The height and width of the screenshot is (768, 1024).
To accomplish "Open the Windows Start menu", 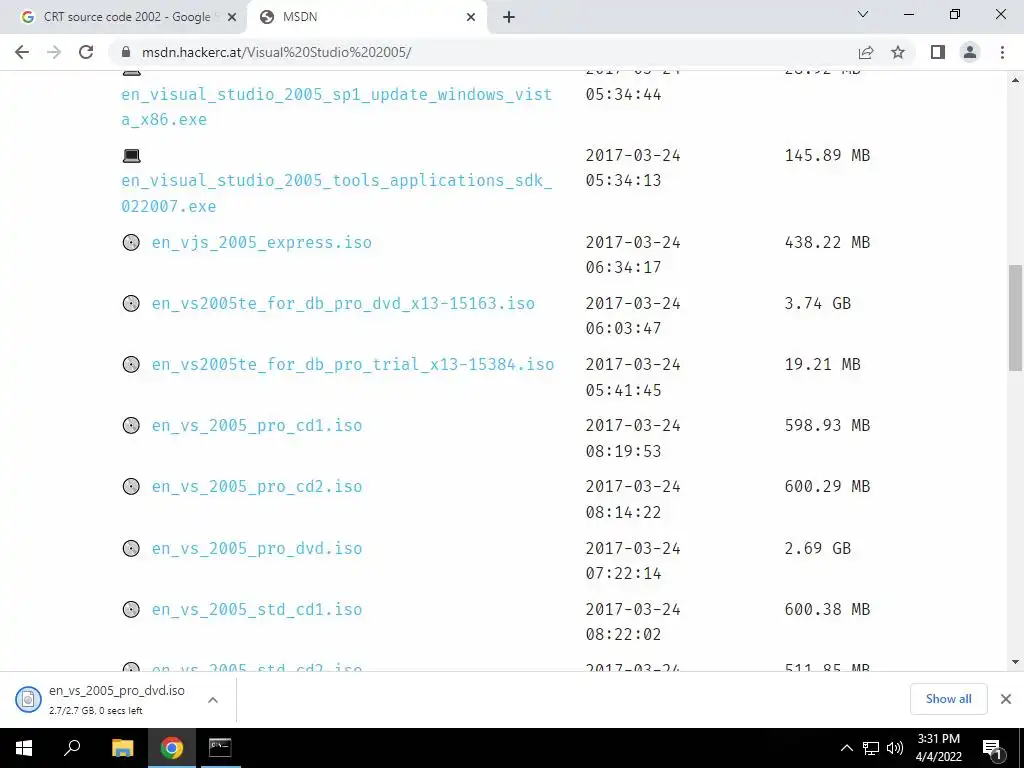I will tap(24, 748).
